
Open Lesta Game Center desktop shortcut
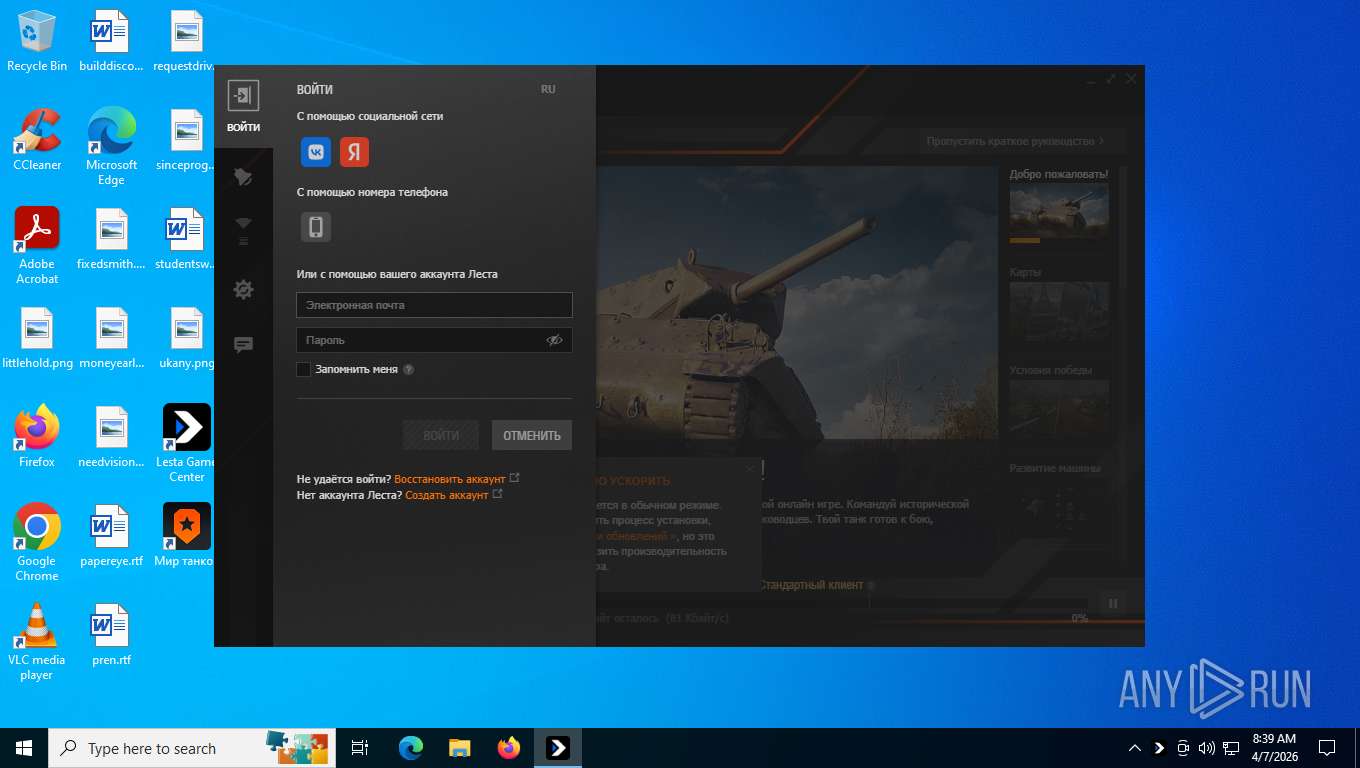(x=187, y=443)
